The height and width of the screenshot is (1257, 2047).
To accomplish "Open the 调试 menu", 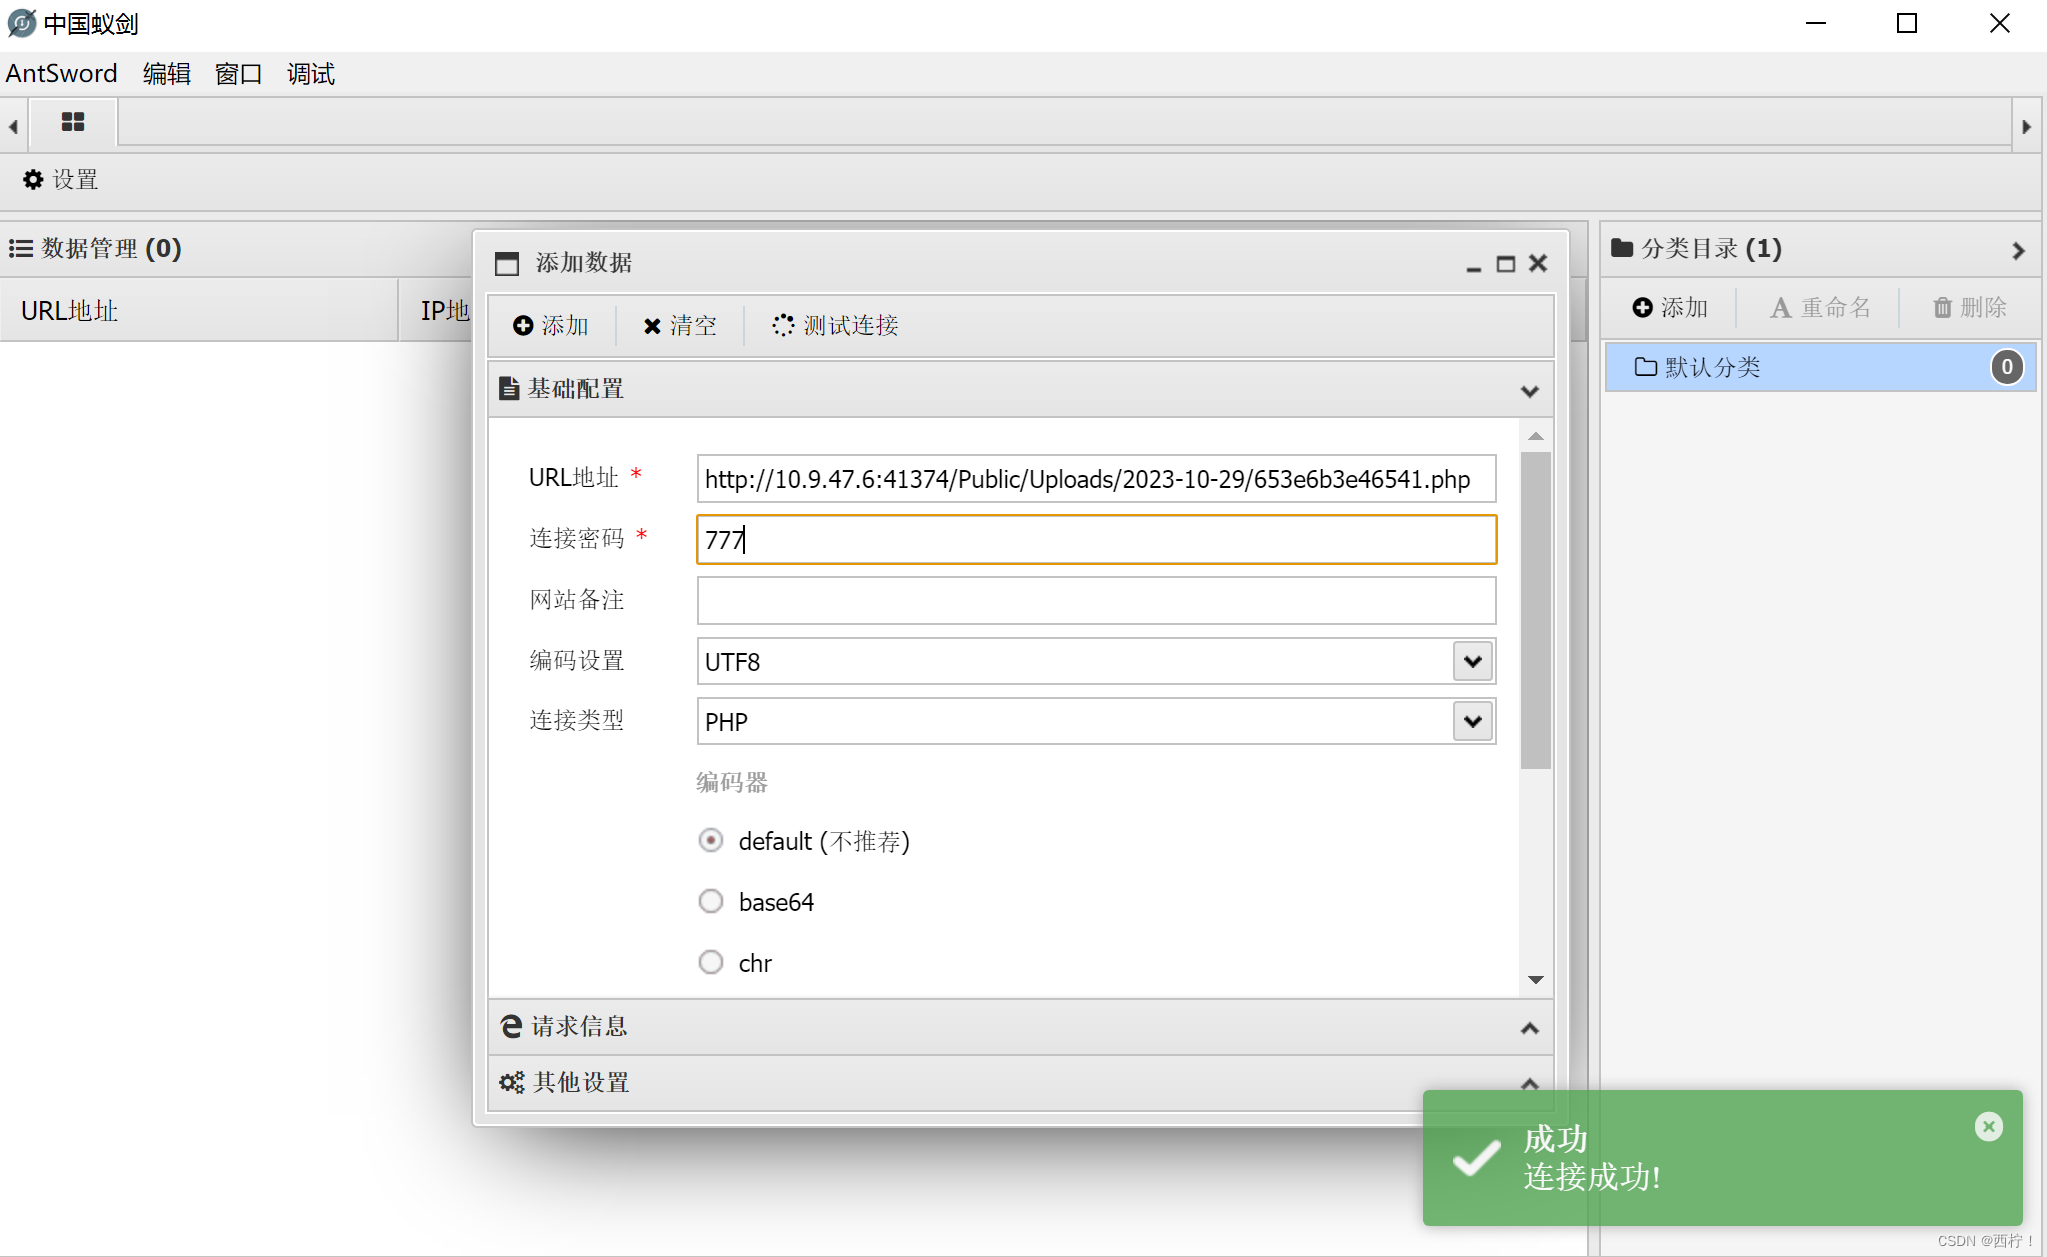I will coord(310,74).
